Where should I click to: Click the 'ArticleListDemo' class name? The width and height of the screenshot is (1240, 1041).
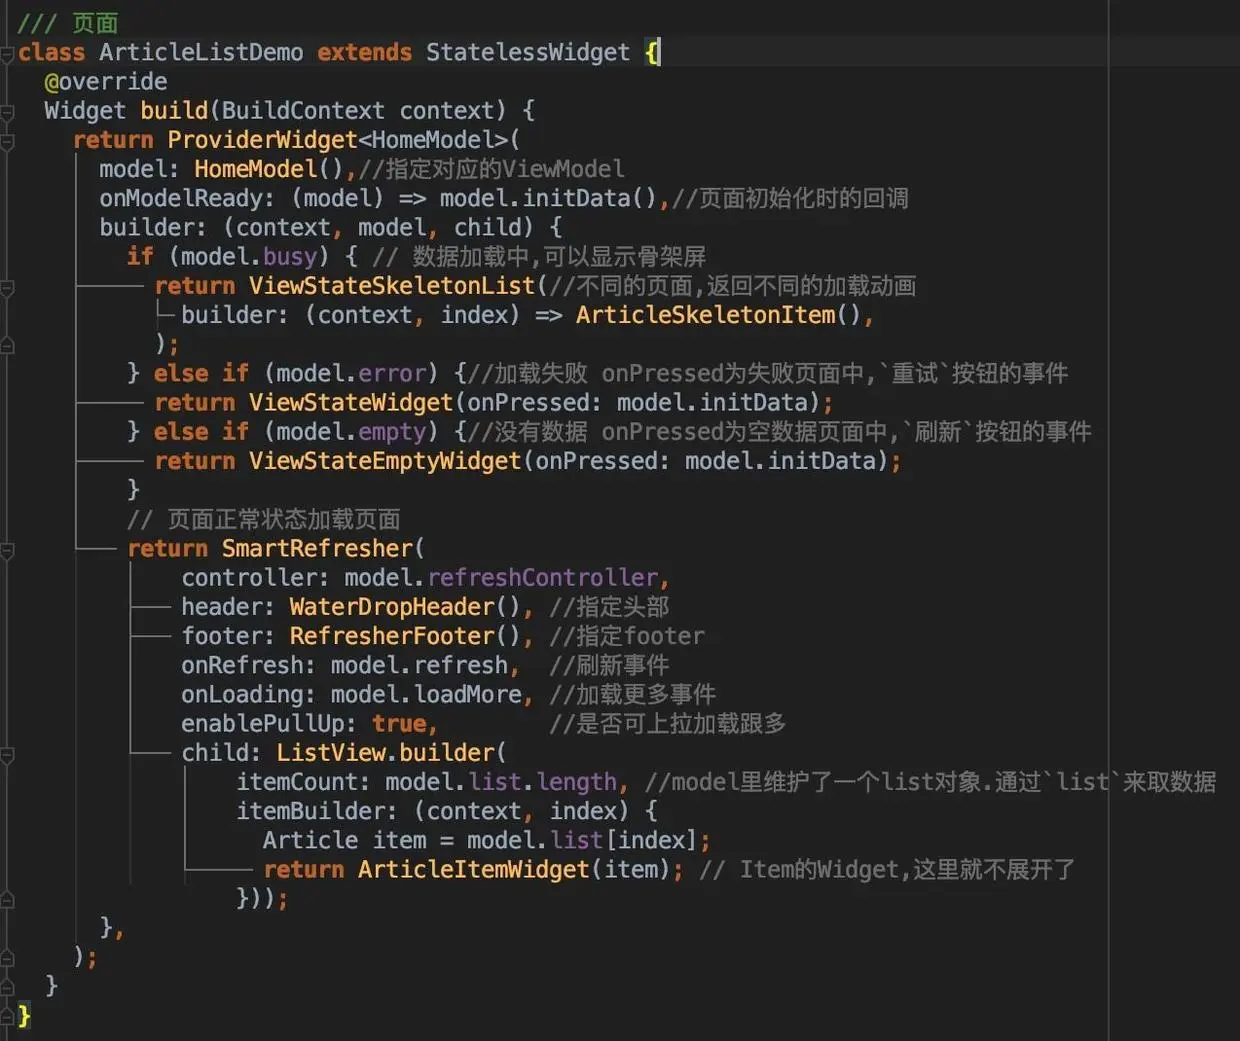[201, 52]
